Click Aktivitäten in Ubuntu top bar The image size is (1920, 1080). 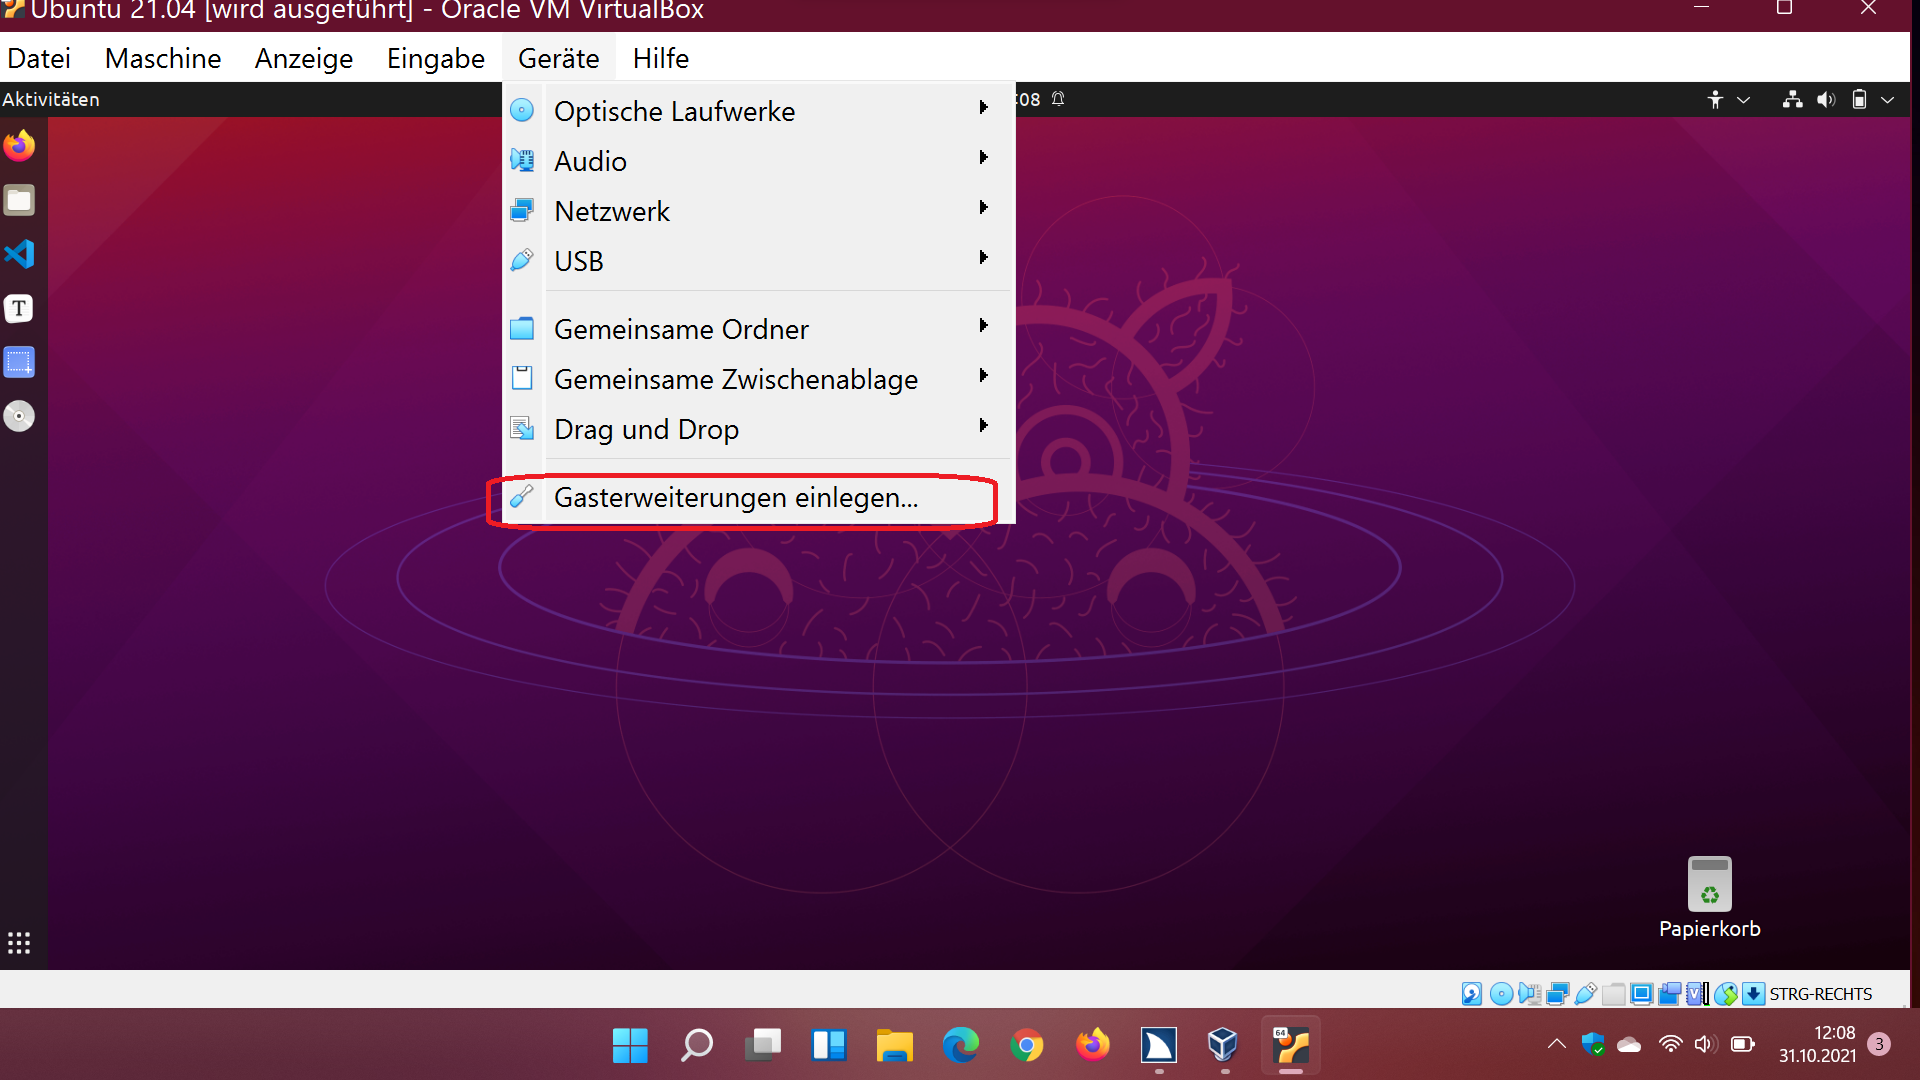[51, 99]
